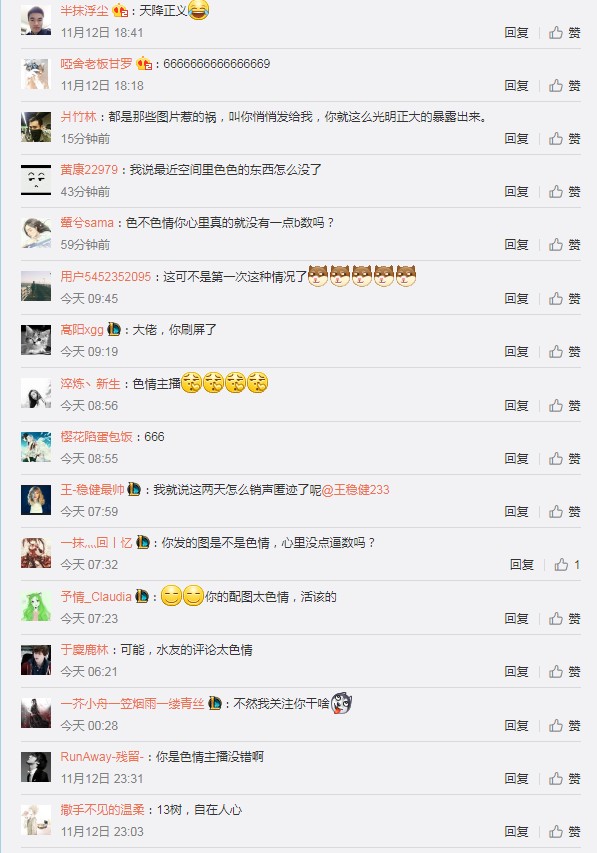Open the avatar of 王-稳健最帅

[x=36, y=499]
